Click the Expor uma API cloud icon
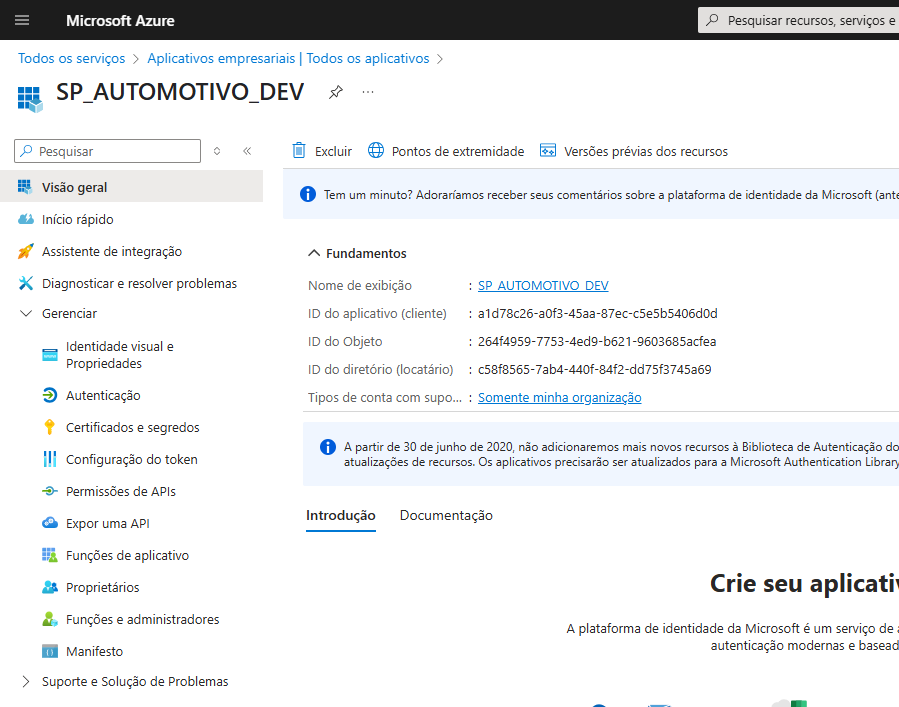The width and height of the screenshot is (899, 707). [x=50, y=522]
